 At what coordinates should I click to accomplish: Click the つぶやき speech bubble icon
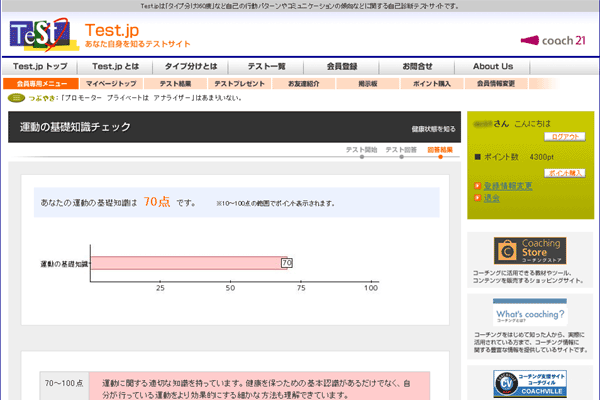(15, 98)
